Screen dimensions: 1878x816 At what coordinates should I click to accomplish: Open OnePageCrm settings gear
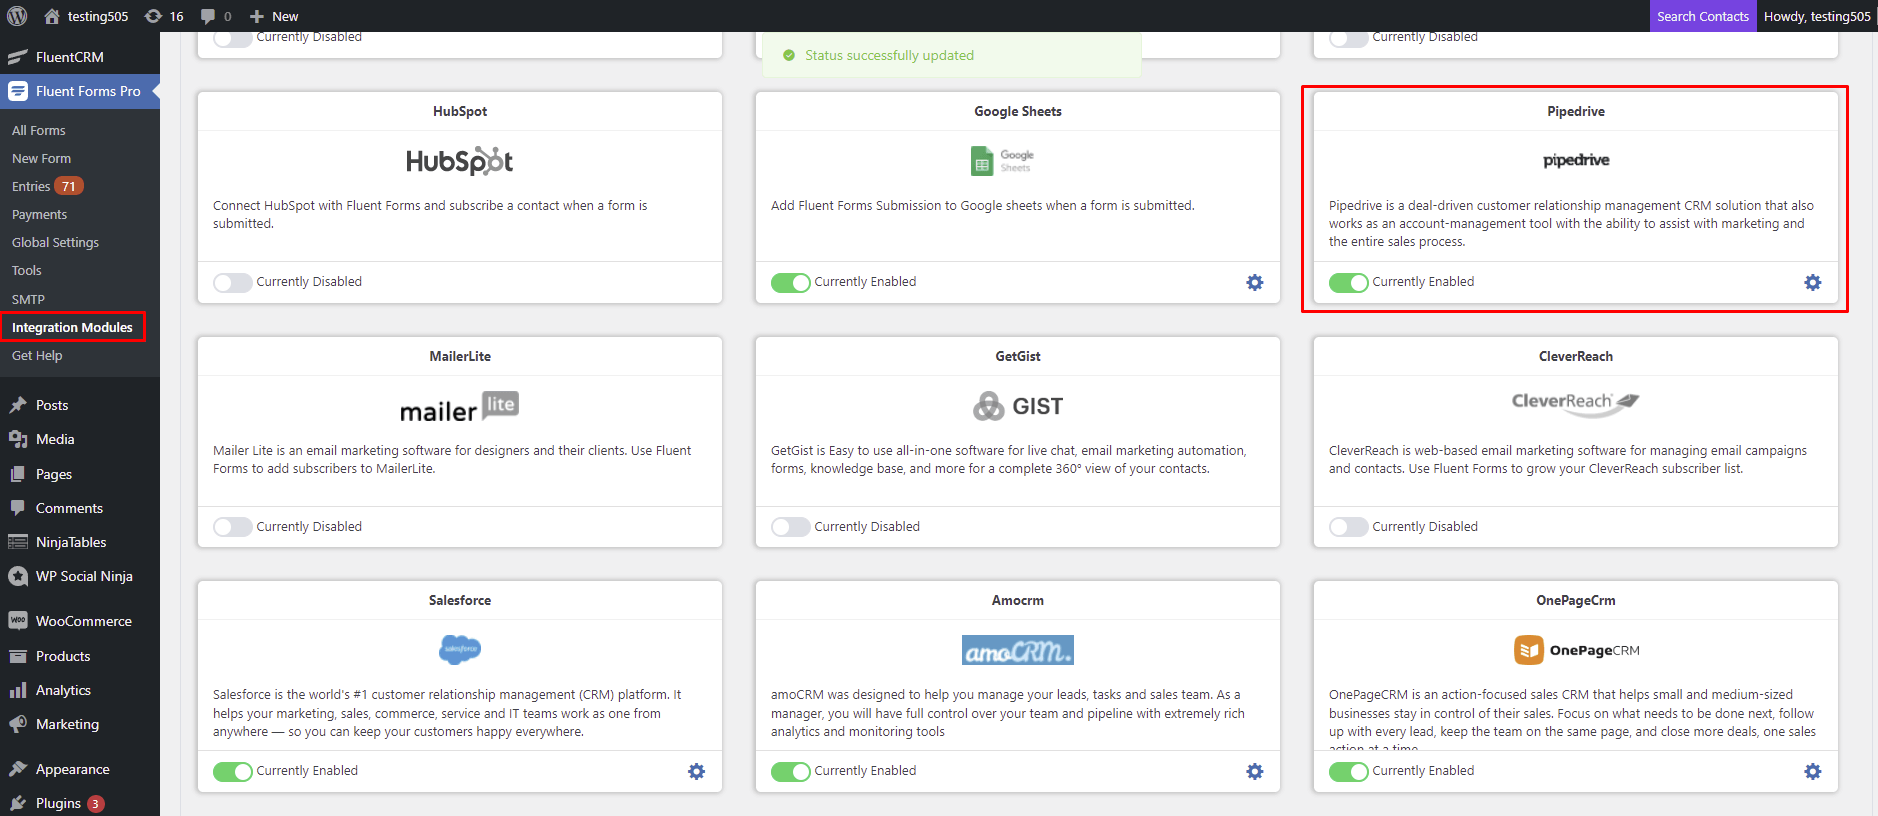click(x=1813, y=772)
